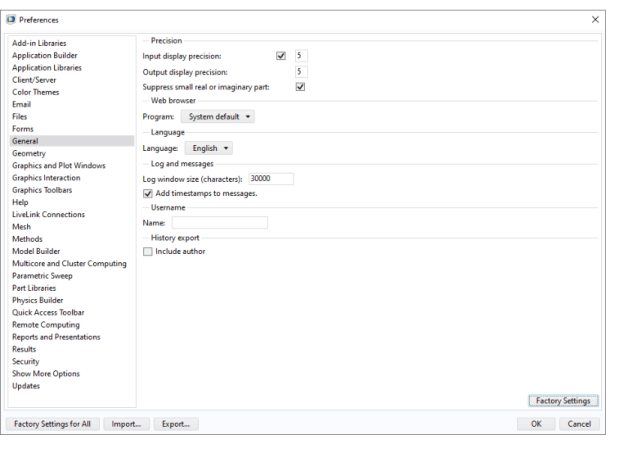Click the Log window size field
Screen dimensions: 623x465
(271, 179)
